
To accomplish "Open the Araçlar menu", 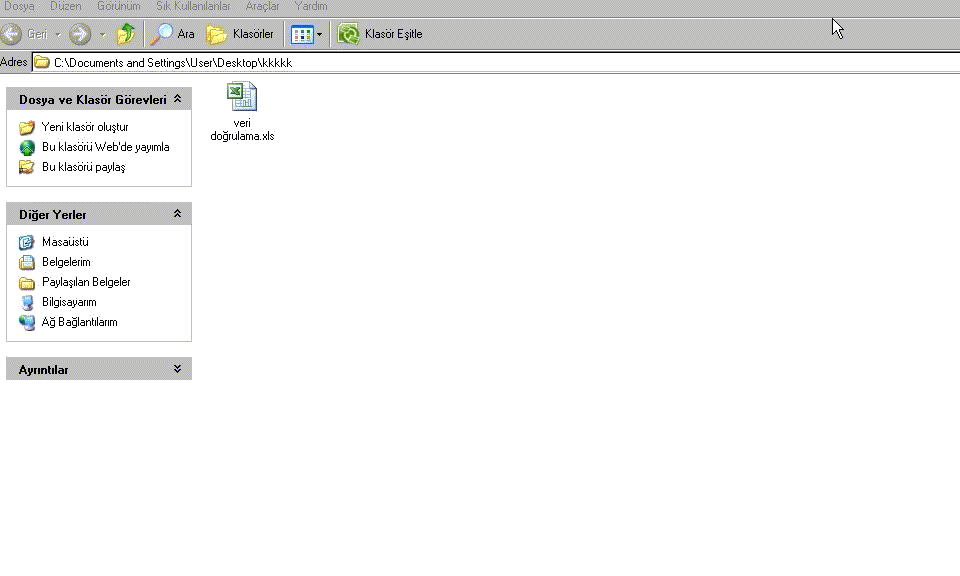I will point(262,6).
